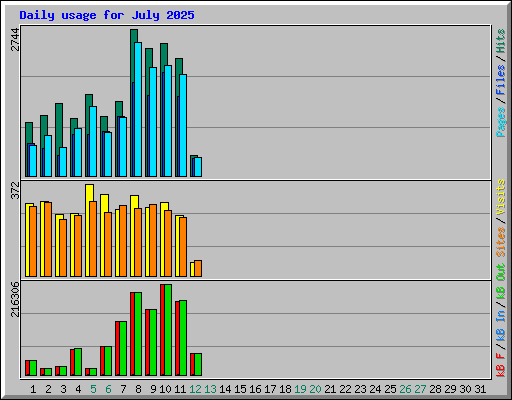Select the green kB Out bar for day 10
512x400 pixels.
point(168,330)
